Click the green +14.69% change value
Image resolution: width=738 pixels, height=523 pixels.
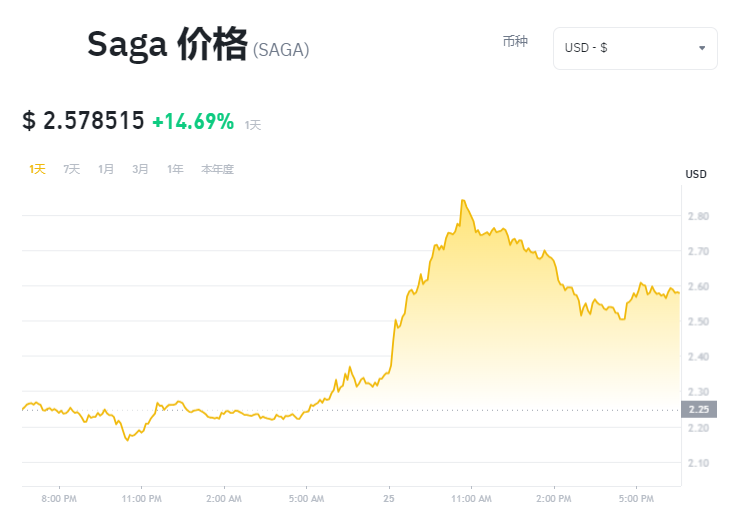[193, 122]
